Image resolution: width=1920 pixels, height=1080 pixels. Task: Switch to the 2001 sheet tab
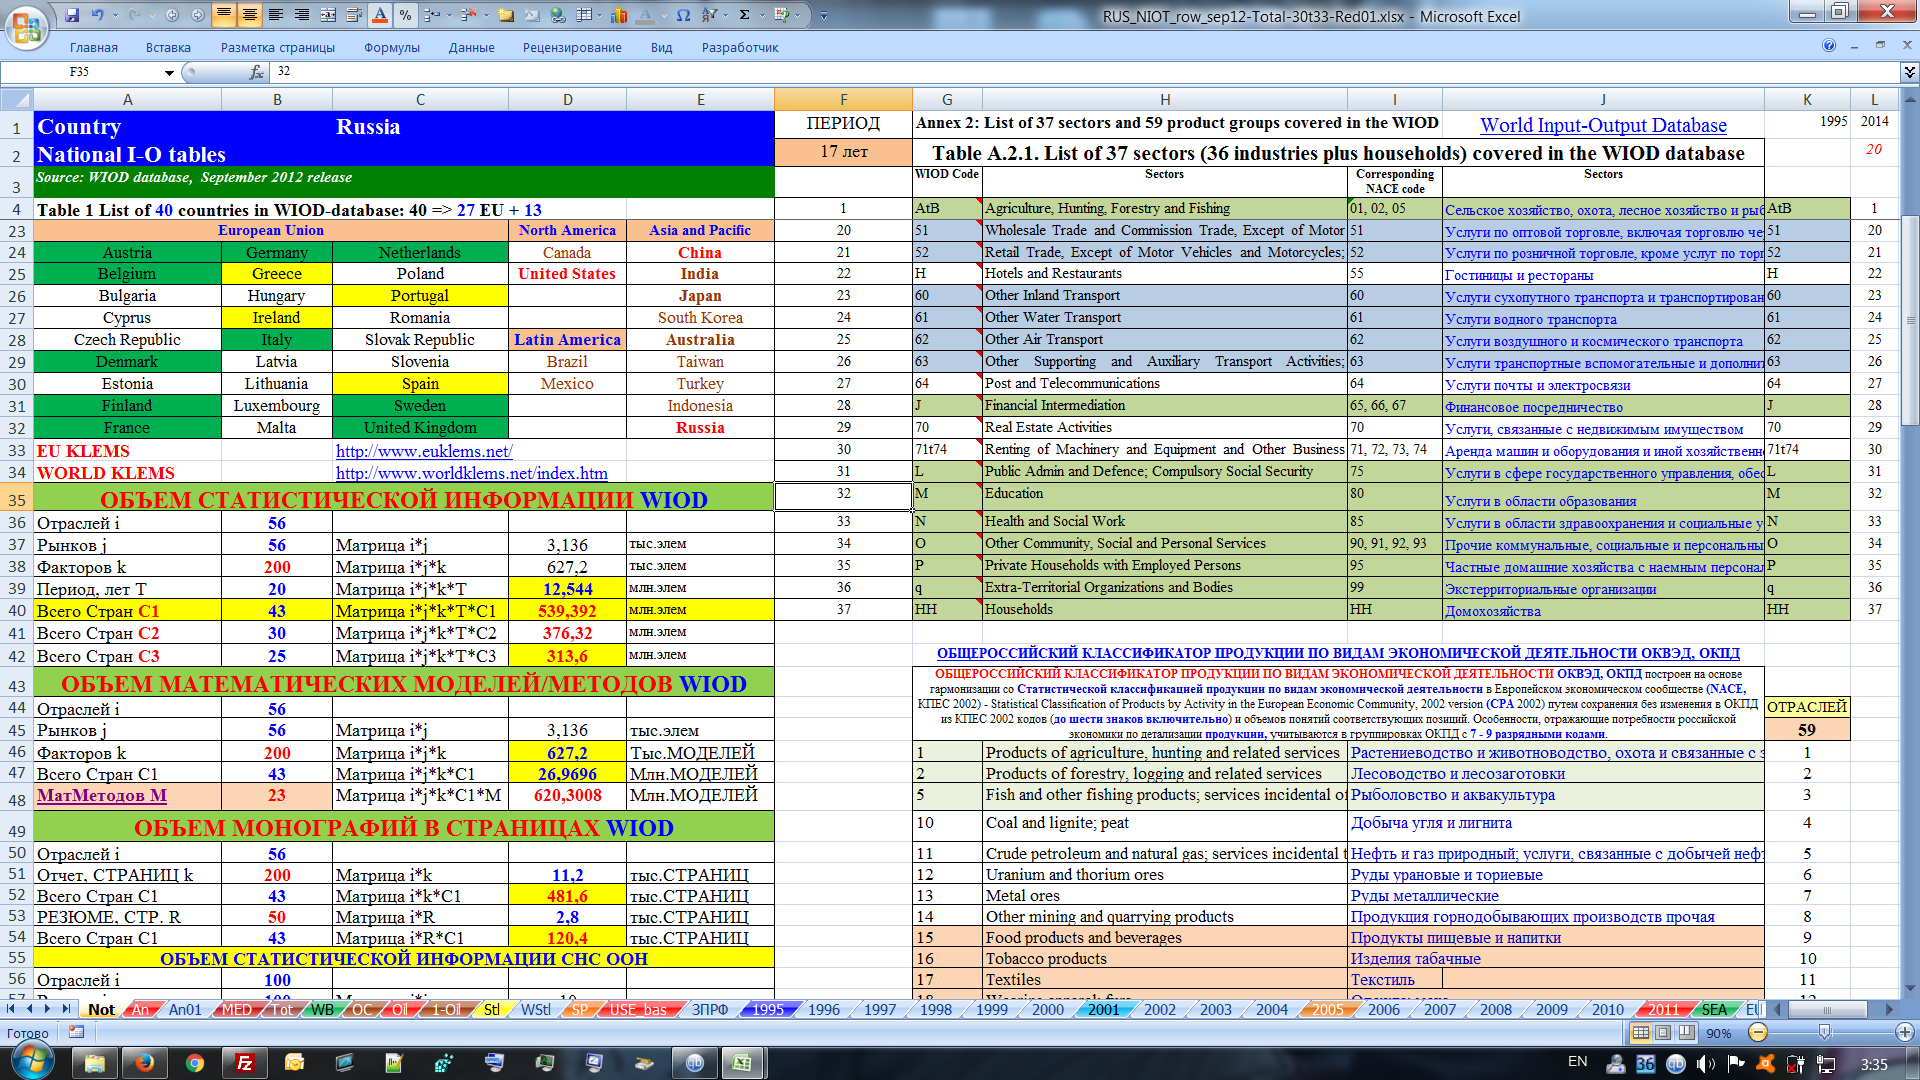(x=1103, y=1009)
